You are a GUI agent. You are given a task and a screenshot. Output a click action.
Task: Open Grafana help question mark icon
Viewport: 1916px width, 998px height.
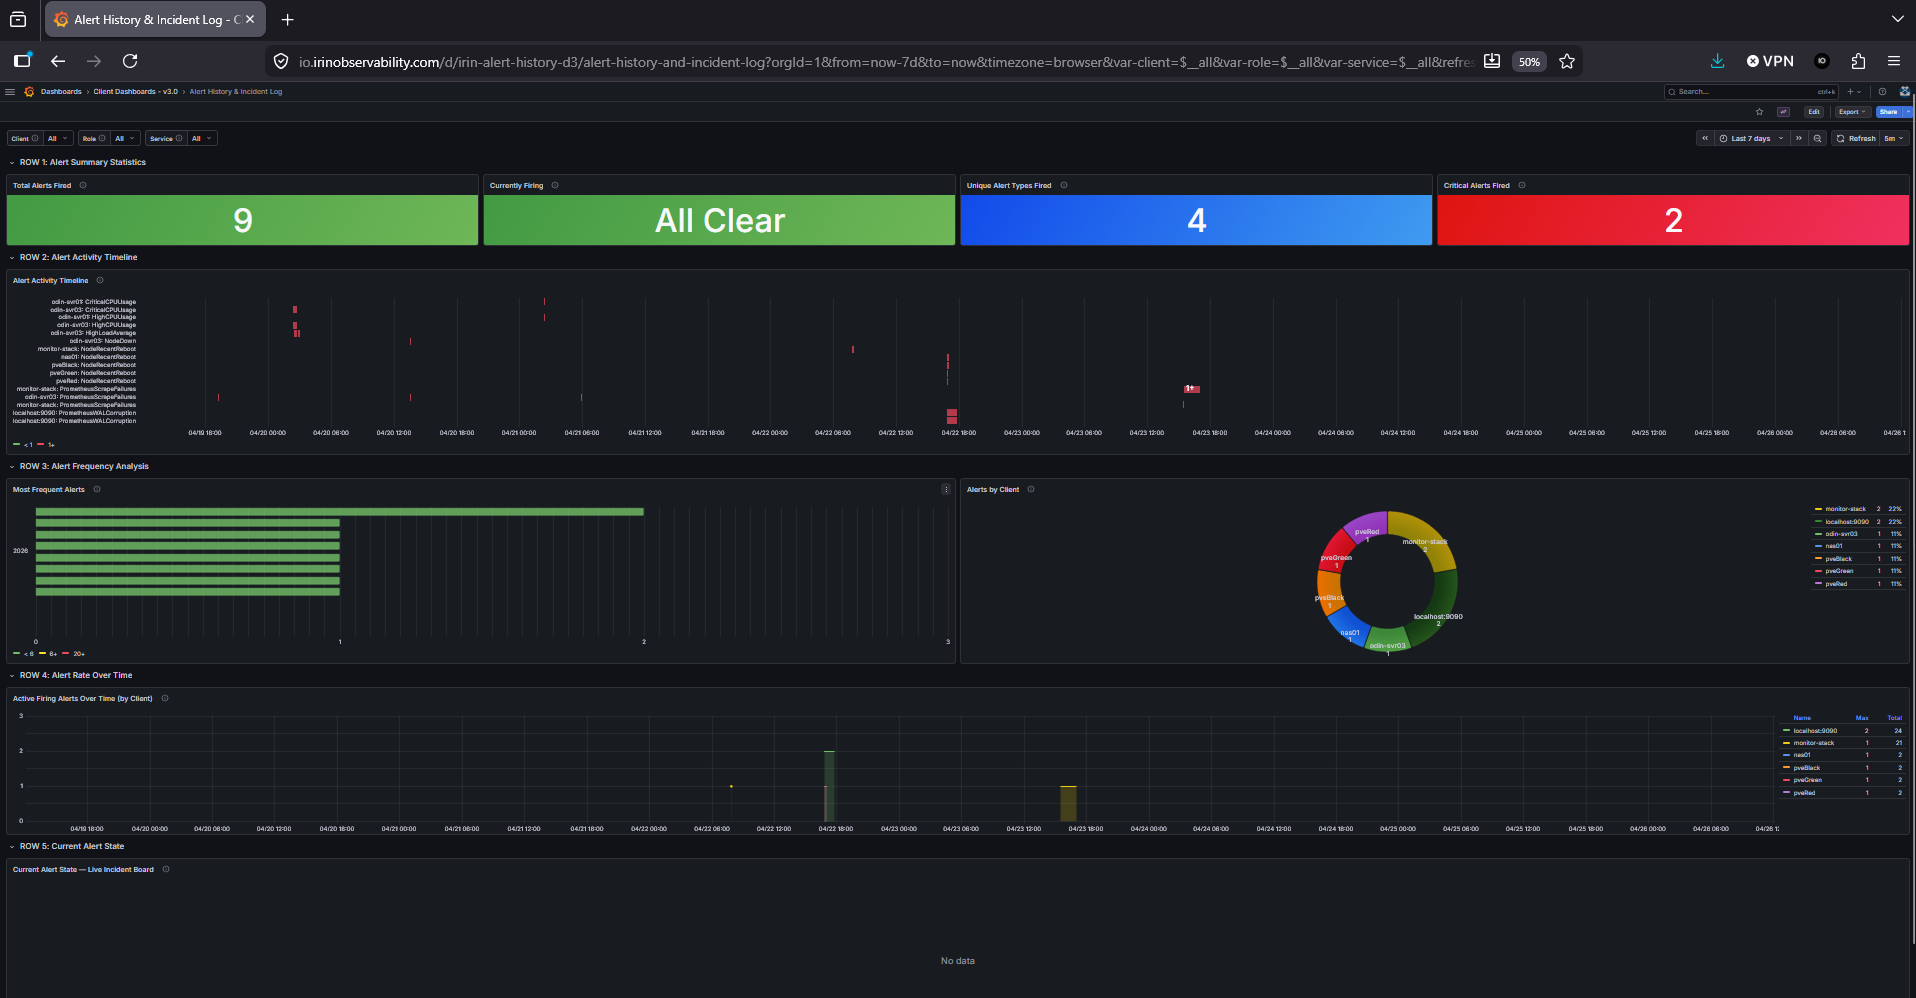pos(1882,91)
